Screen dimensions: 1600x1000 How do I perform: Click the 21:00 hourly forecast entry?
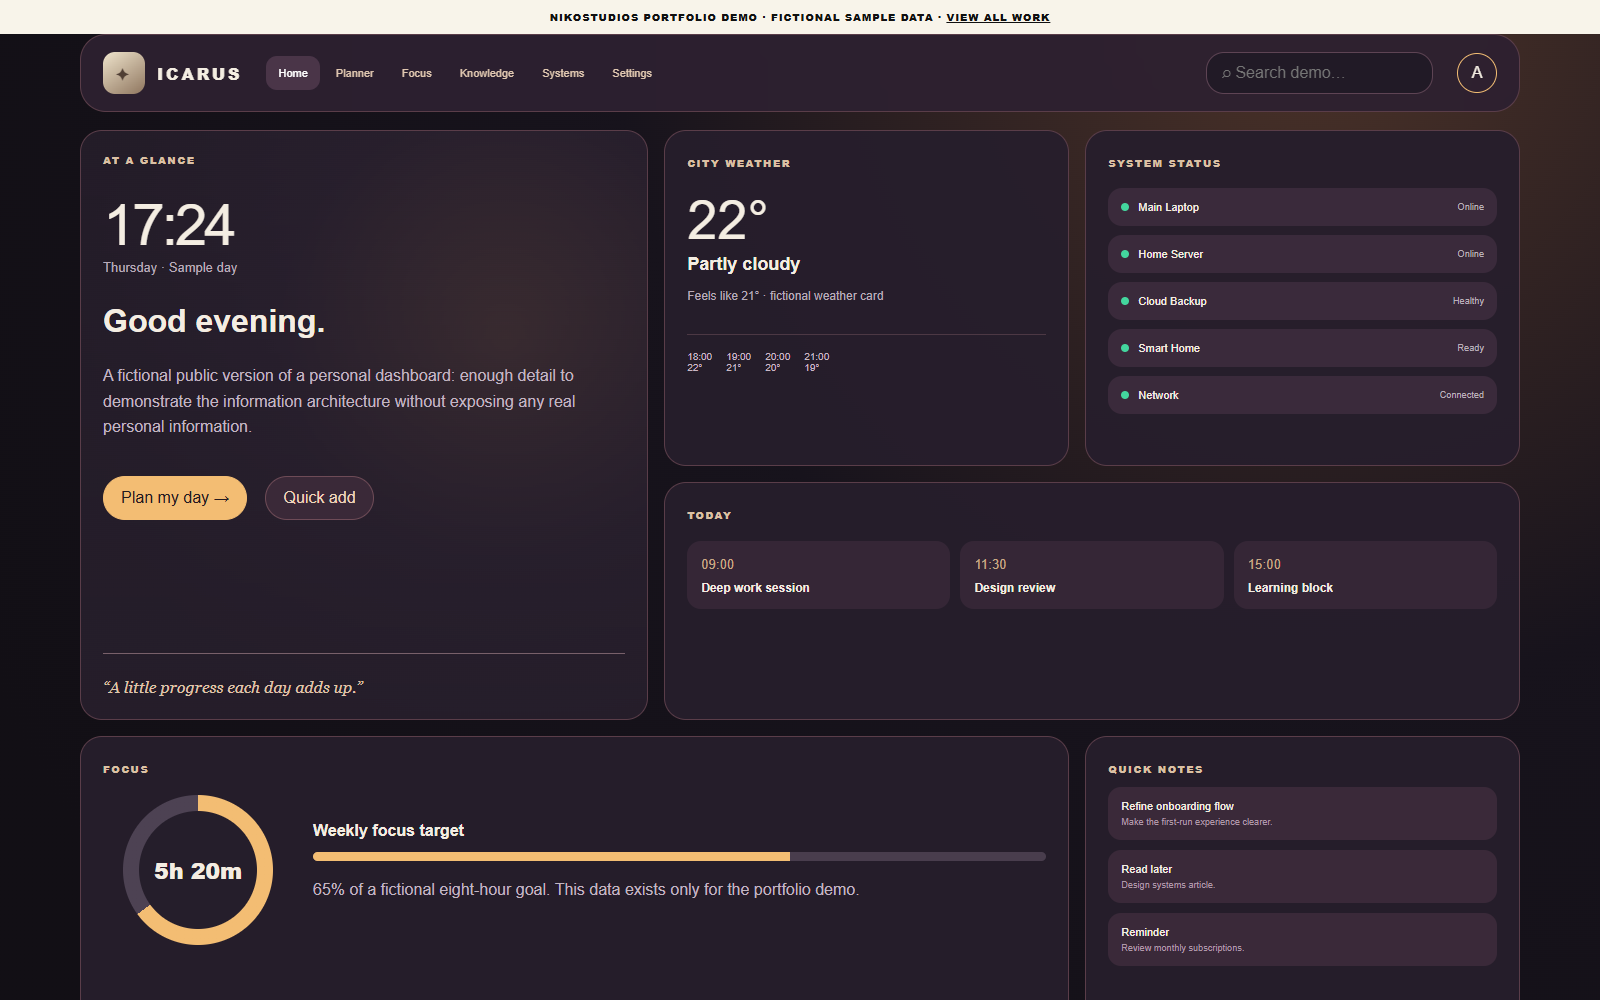816,362
